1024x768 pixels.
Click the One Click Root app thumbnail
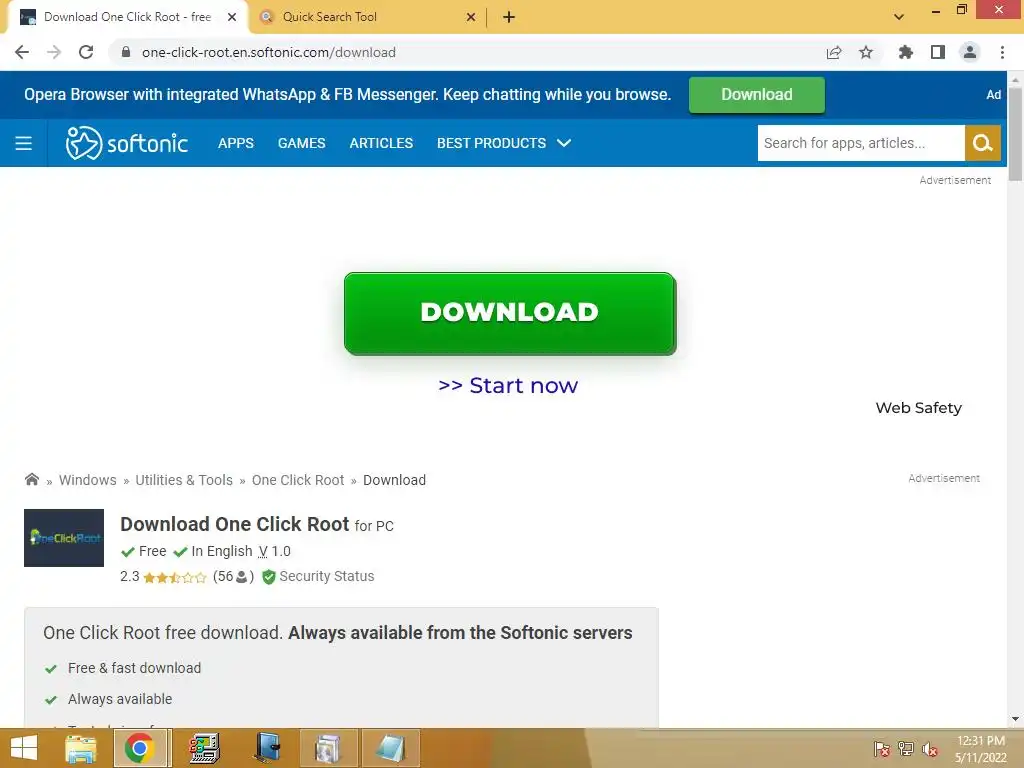(x=64, y=537)
